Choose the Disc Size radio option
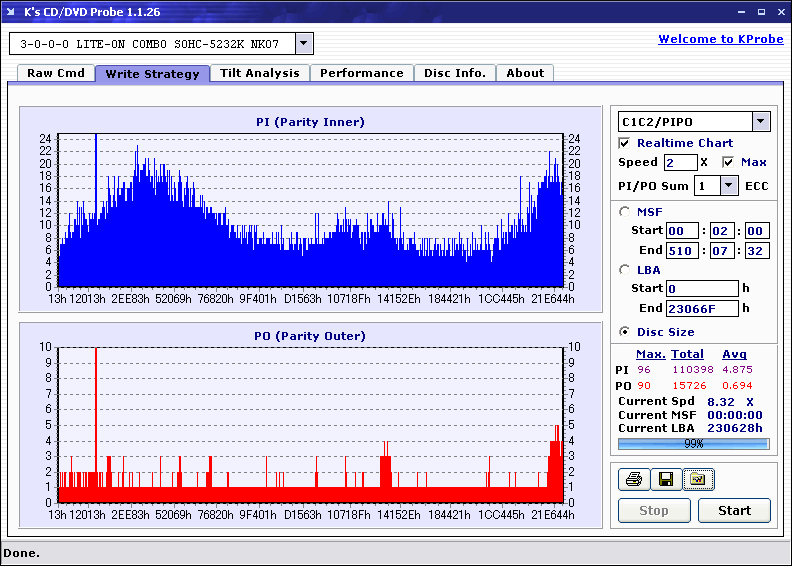The height and width of the screenshot is (566, 792). [x=625, y=332]
